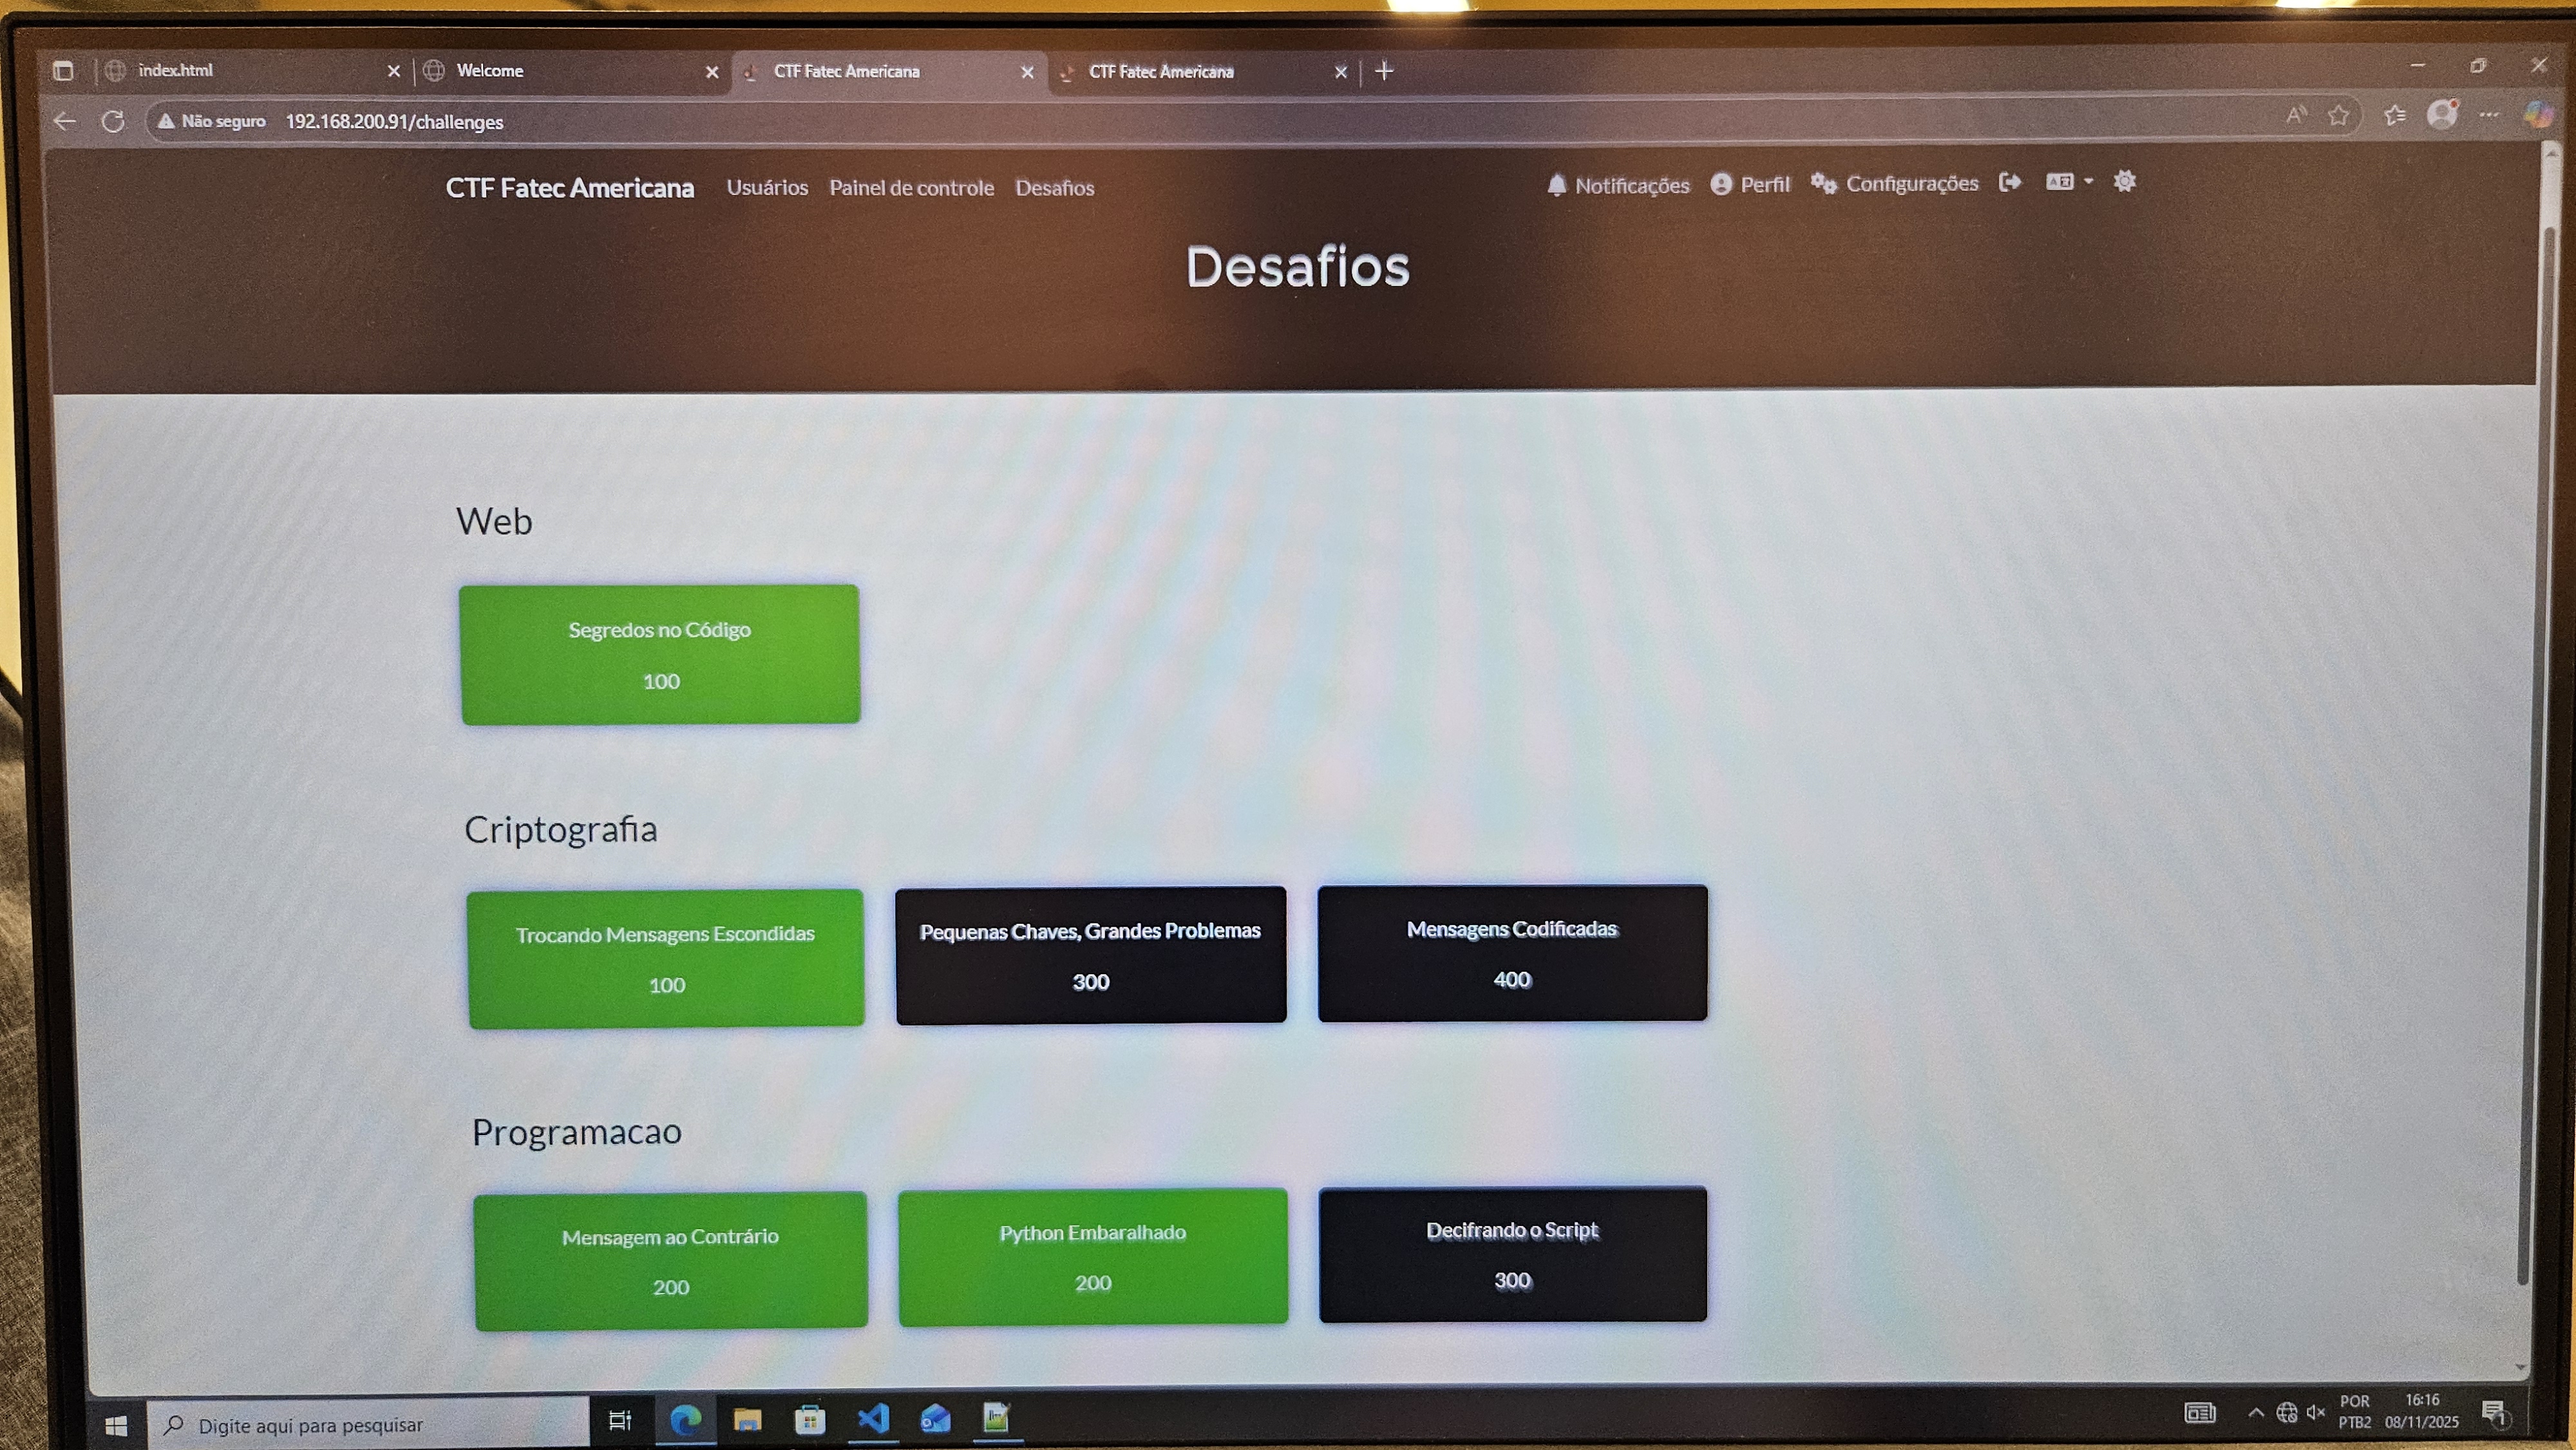Screen dimensions: 2576x1450
Task: Click the browser refresh button
Action: (113, 121)
